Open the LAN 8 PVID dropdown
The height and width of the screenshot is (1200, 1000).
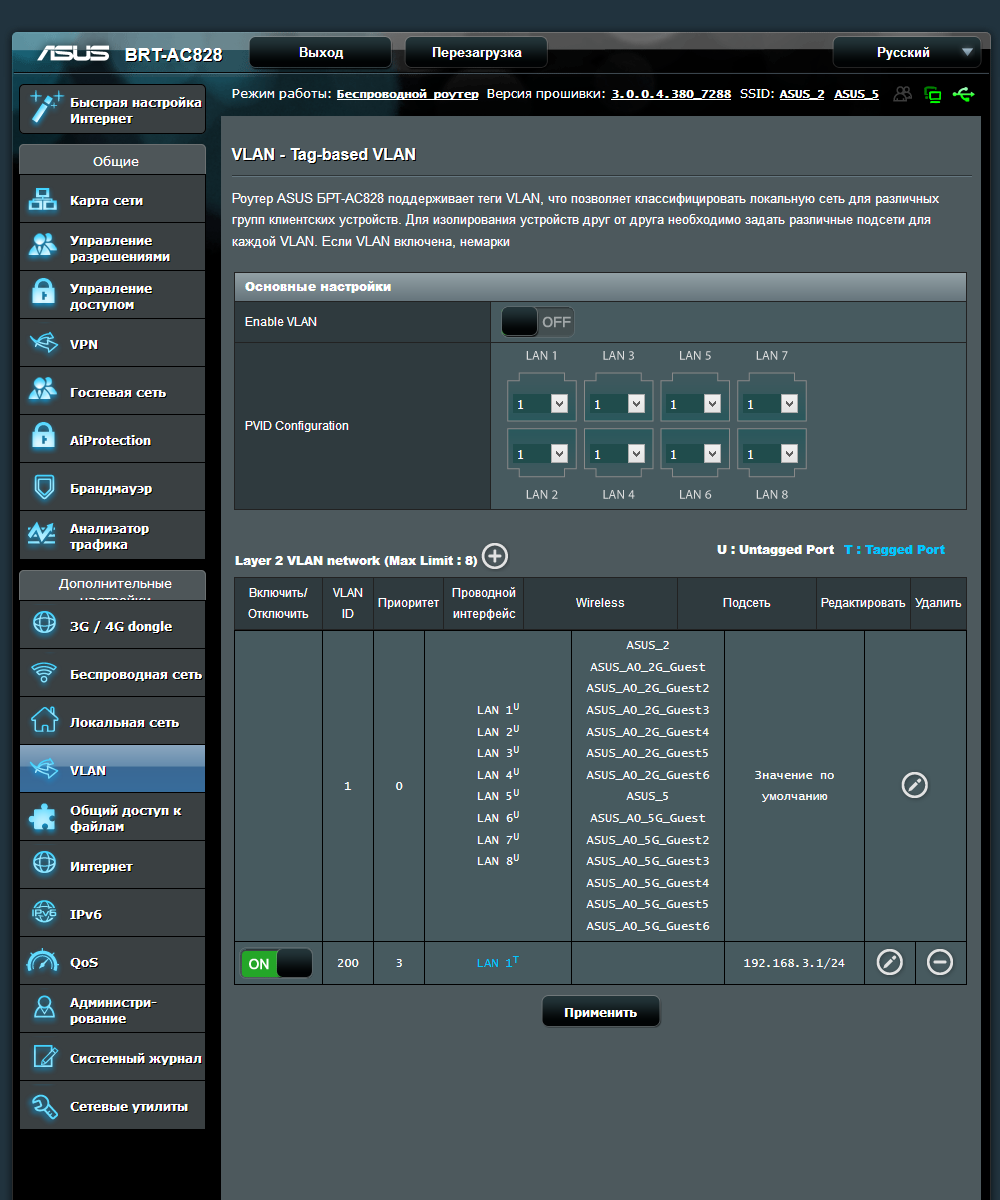771,453
